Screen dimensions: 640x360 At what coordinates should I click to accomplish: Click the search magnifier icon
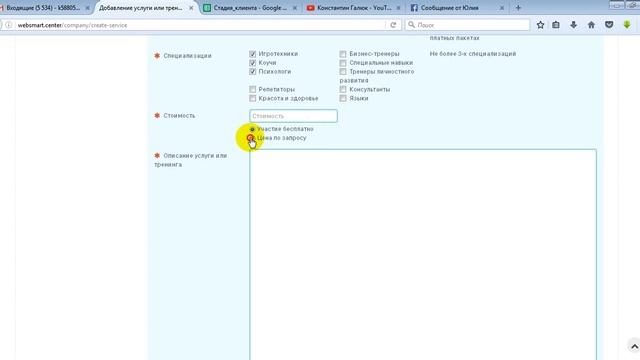pos(411,25)
